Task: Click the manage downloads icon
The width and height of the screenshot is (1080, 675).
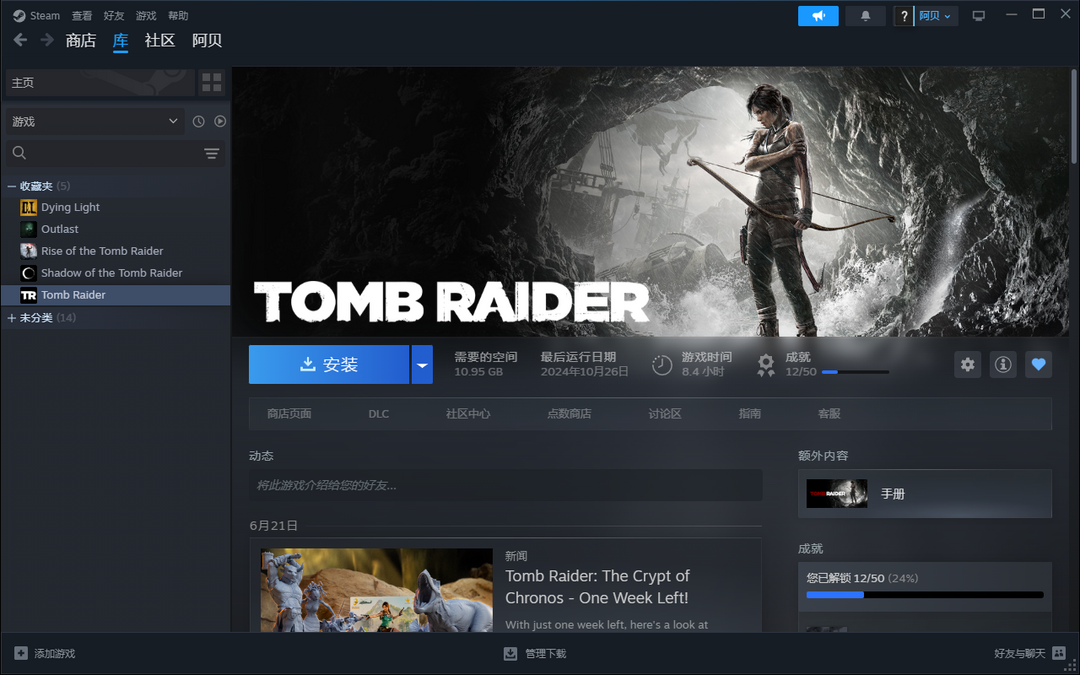Action: coord(510,653)
